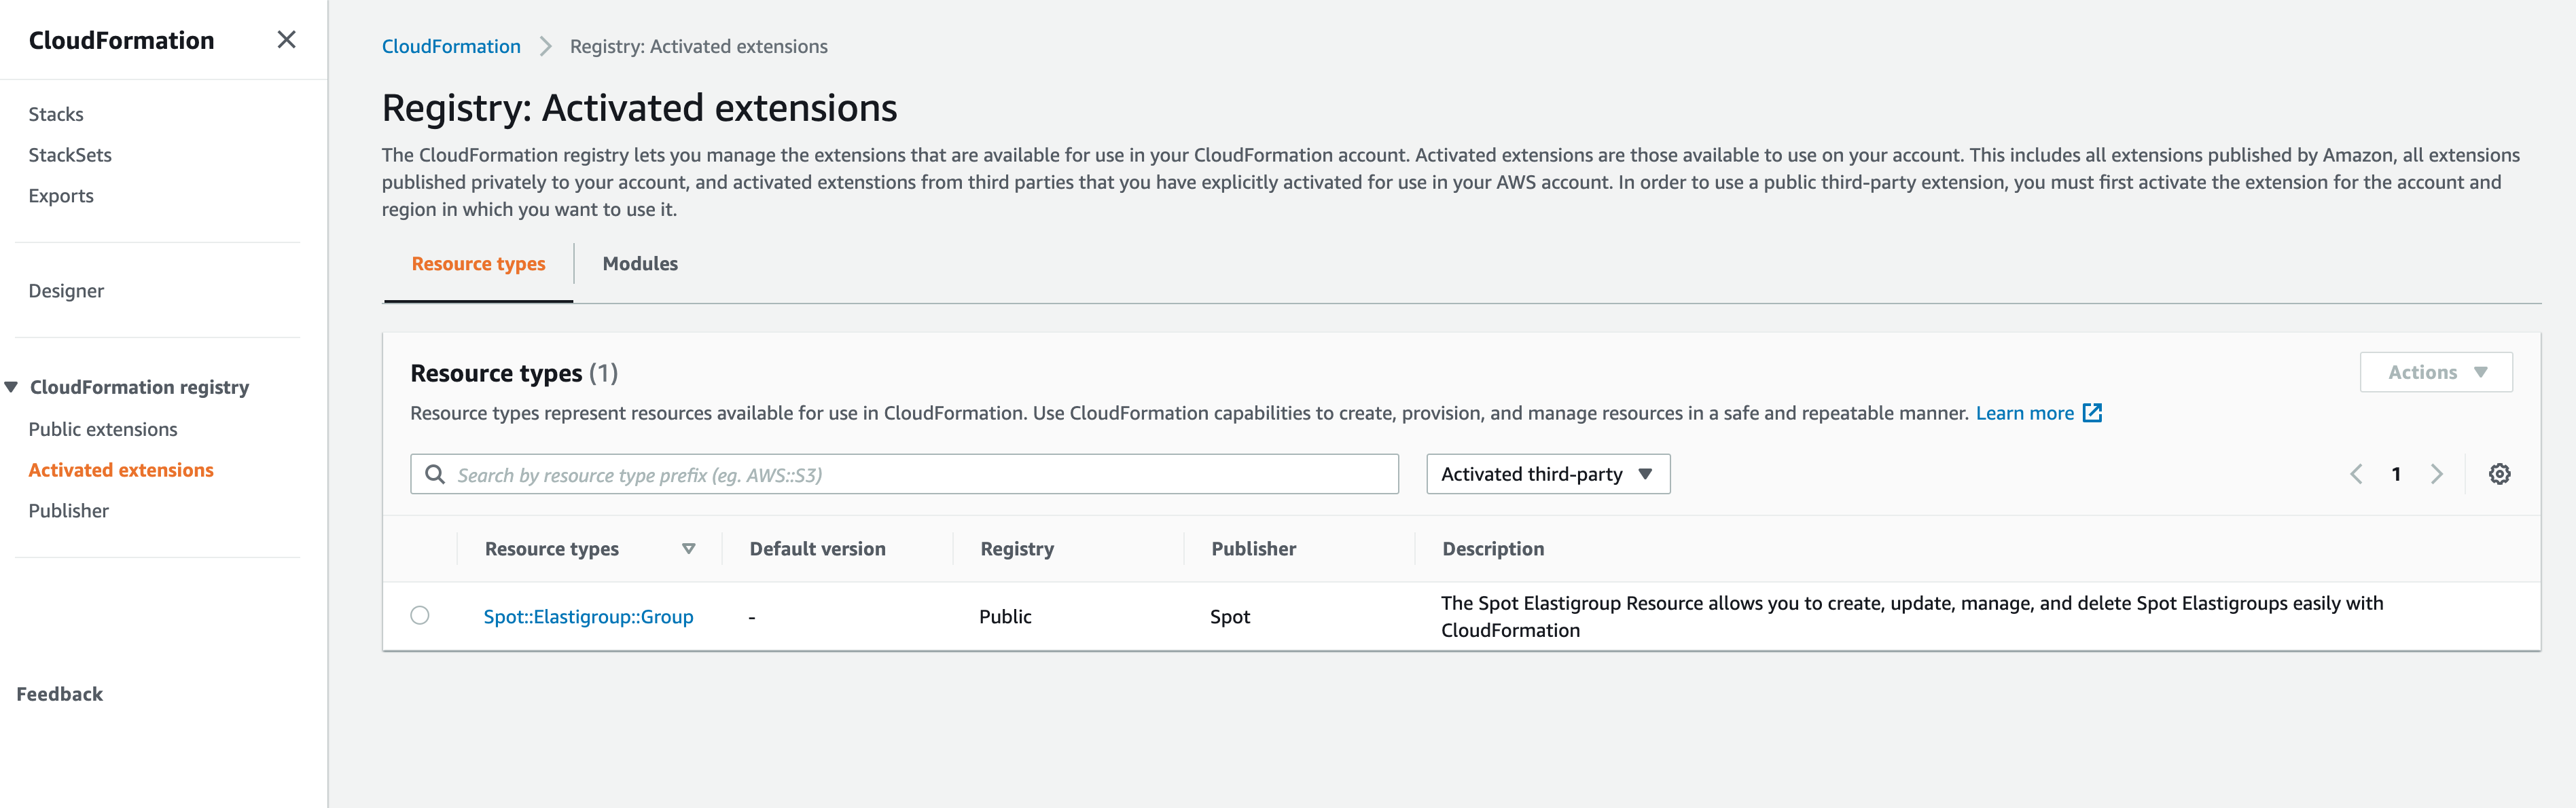Go to previous page arrow

(x=2356, y=474)
